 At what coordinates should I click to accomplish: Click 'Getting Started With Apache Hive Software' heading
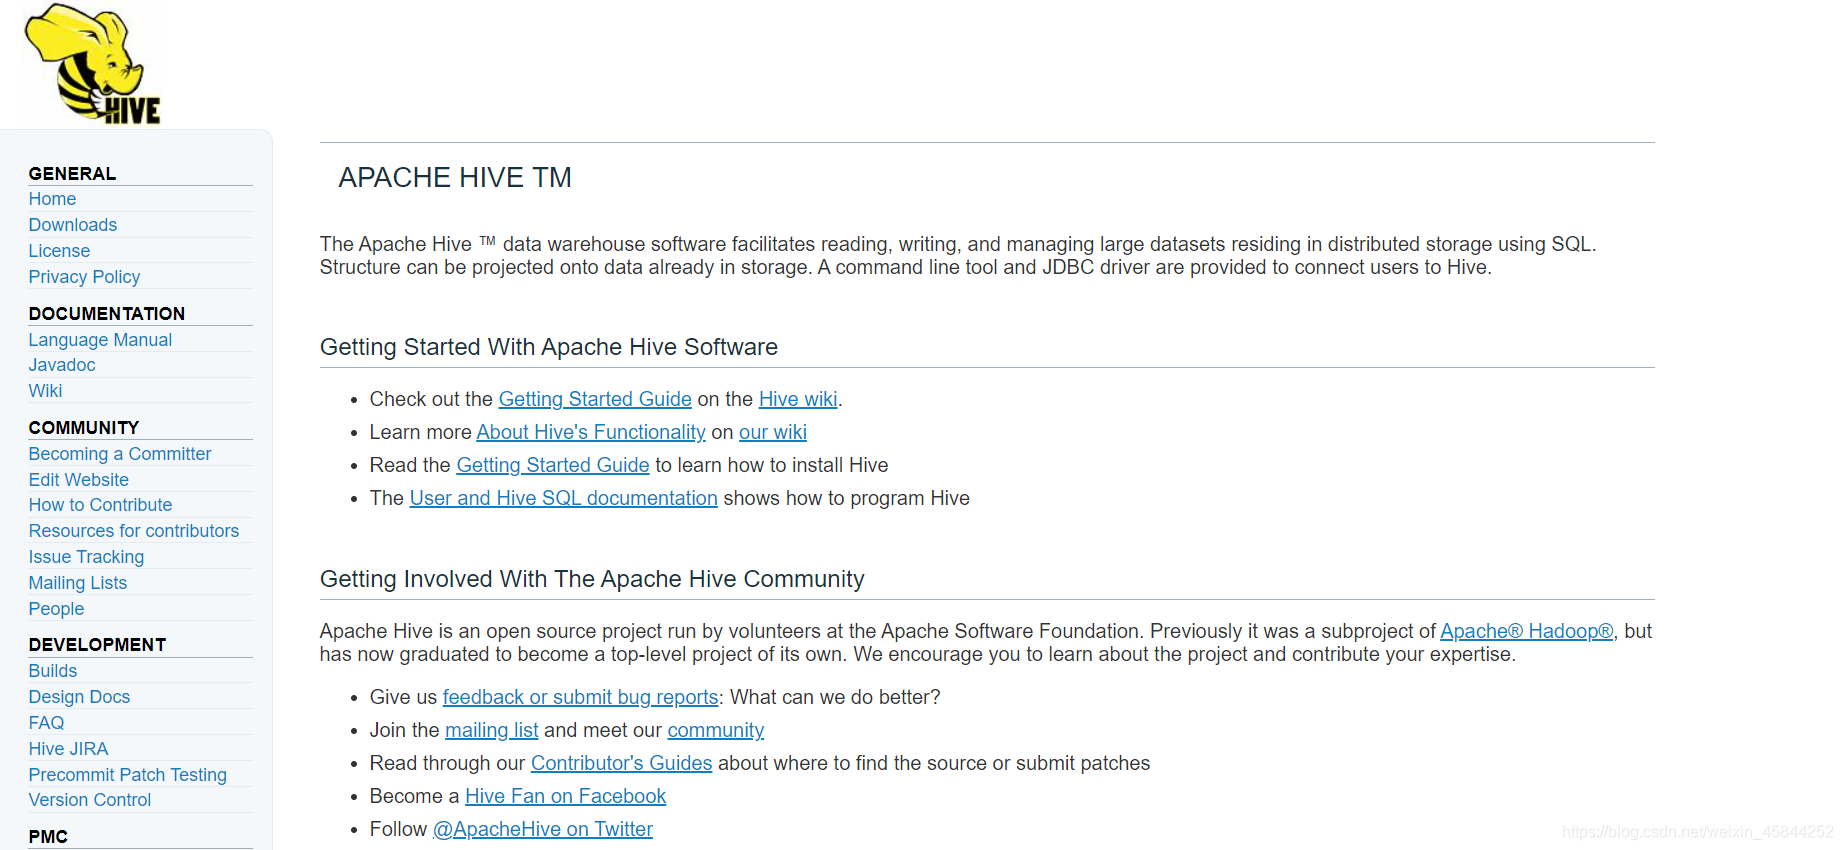[x=549, y=347]
